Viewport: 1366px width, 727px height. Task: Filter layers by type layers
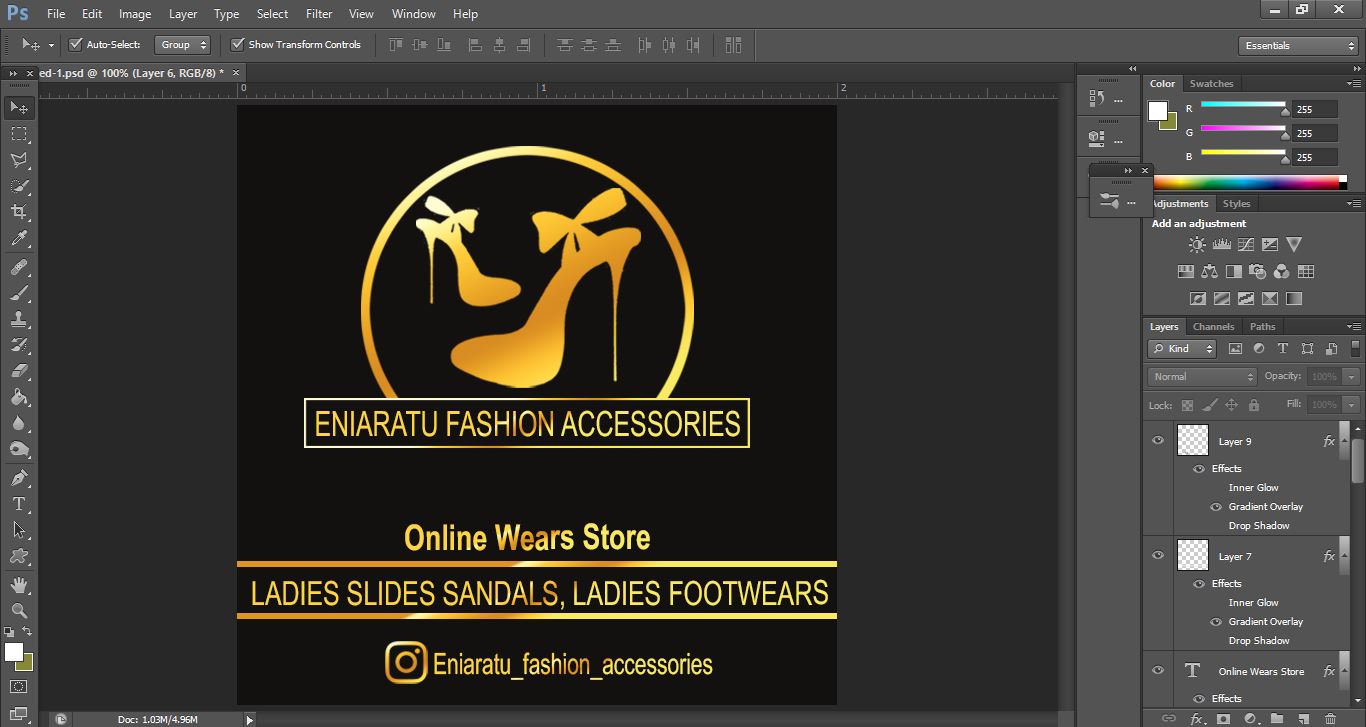pos(1283,349)
